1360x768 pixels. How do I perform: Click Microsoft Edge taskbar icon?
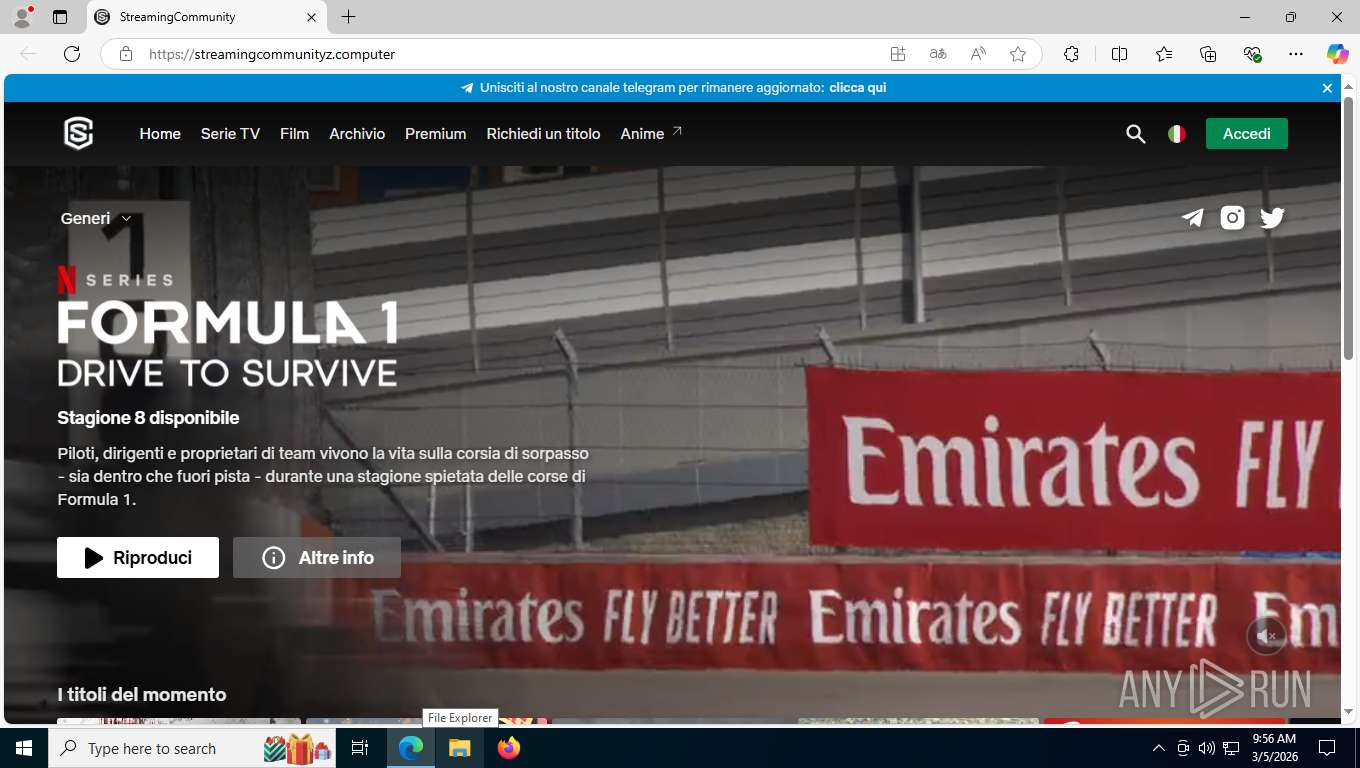411,748
